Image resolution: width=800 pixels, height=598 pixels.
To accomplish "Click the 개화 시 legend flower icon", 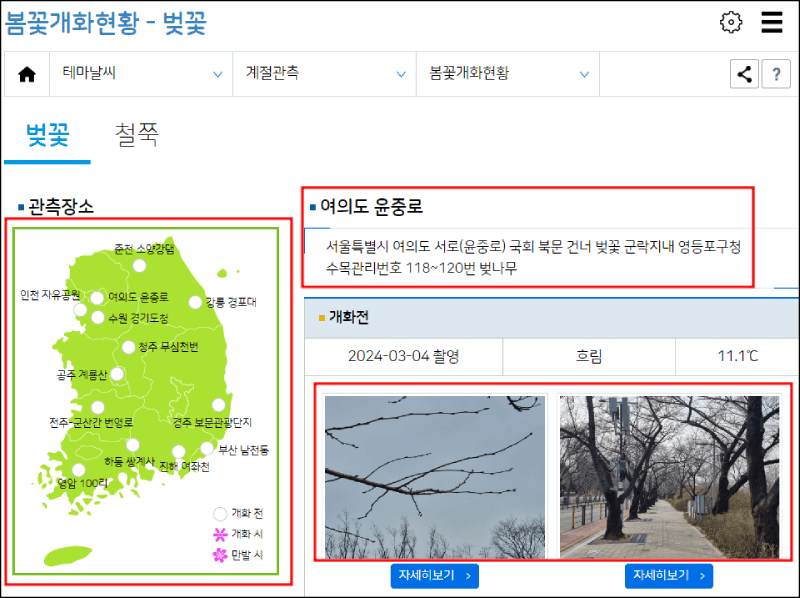I will coord(220,534).
